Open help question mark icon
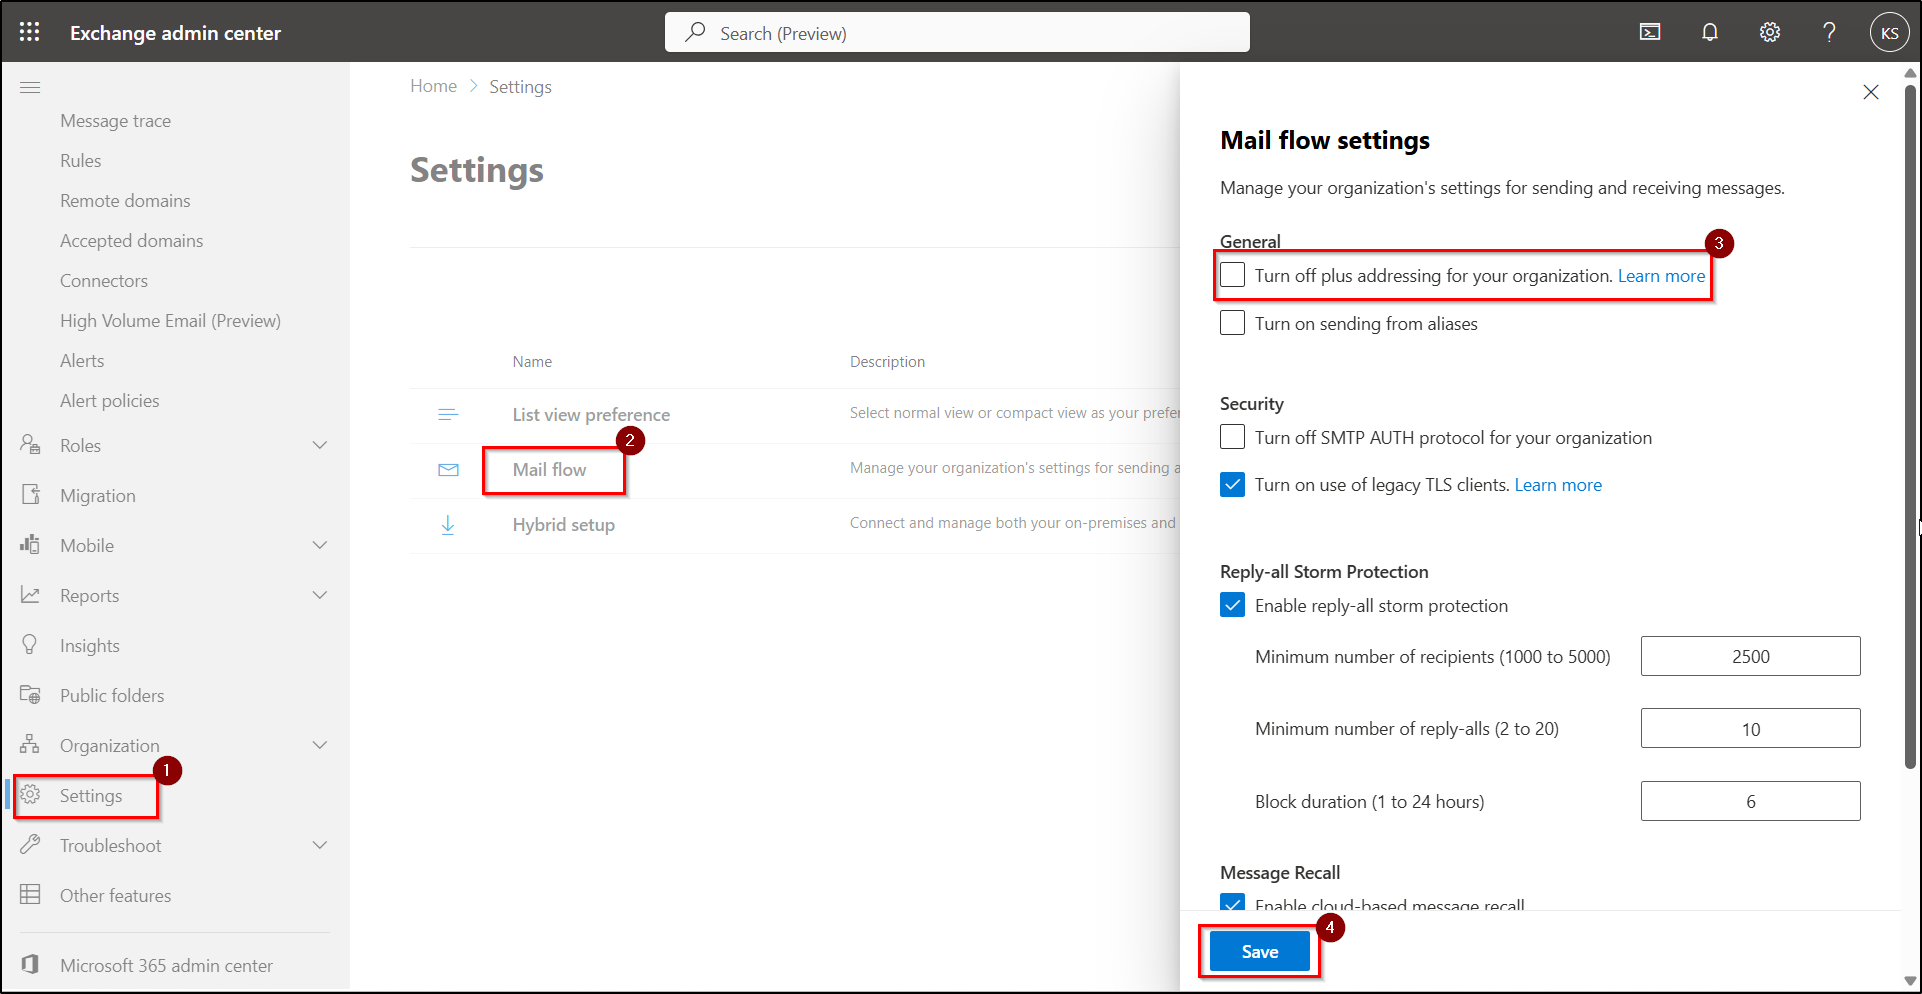This screenshot has width=1922, height=994. (1829, 32)
